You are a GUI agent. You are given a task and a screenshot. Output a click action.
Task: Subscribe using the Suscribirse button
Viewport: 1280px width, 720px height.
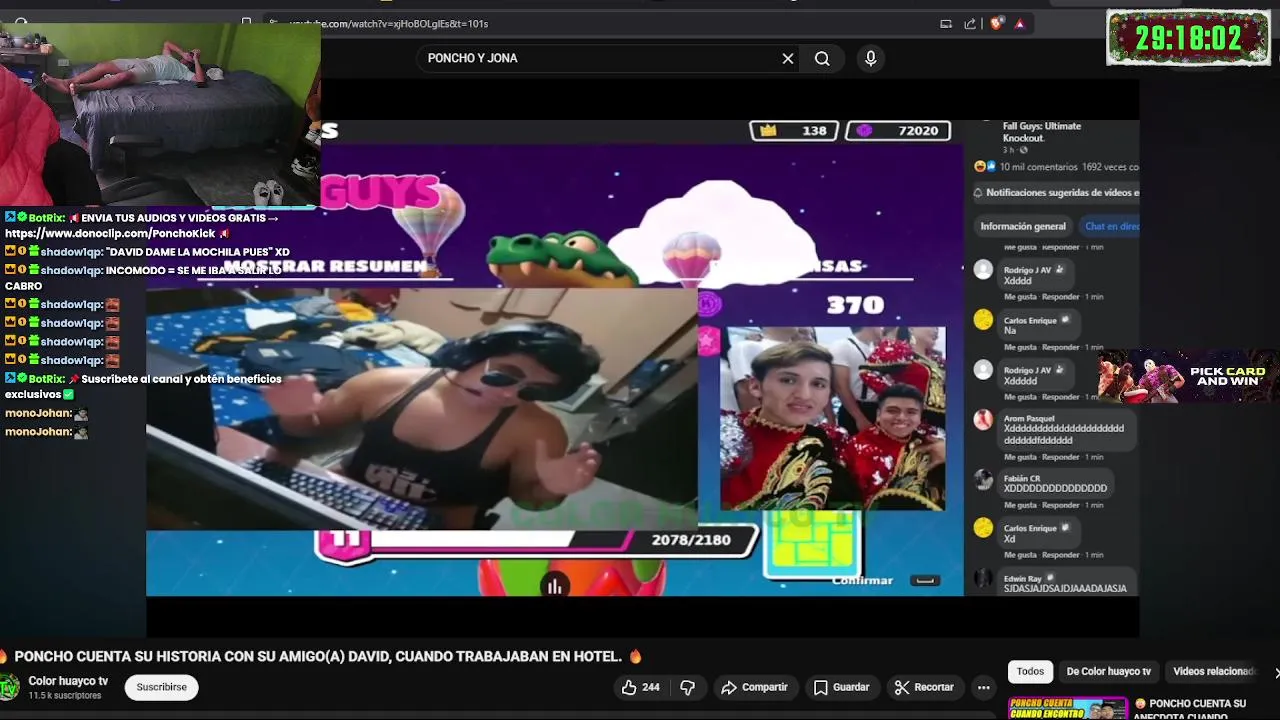coord(161,687)
